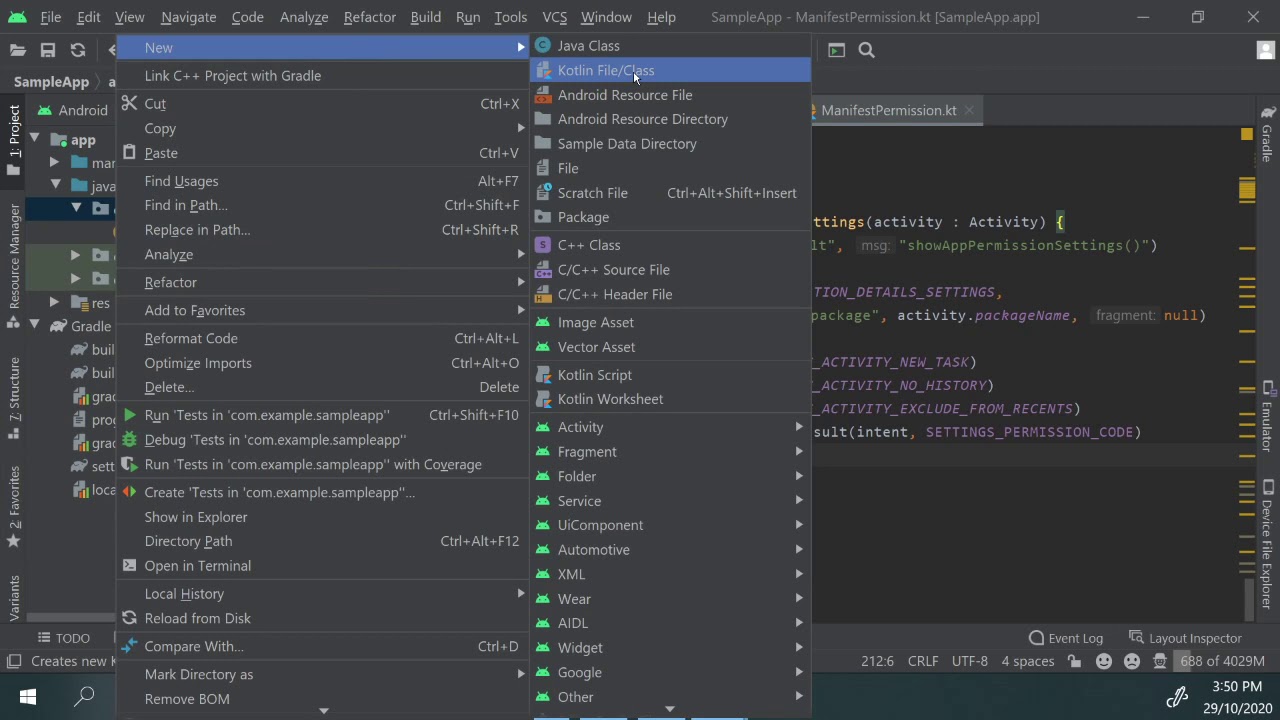Click the Windows taskbar clock
The image size is (1280, 720).
(1236, 697)
